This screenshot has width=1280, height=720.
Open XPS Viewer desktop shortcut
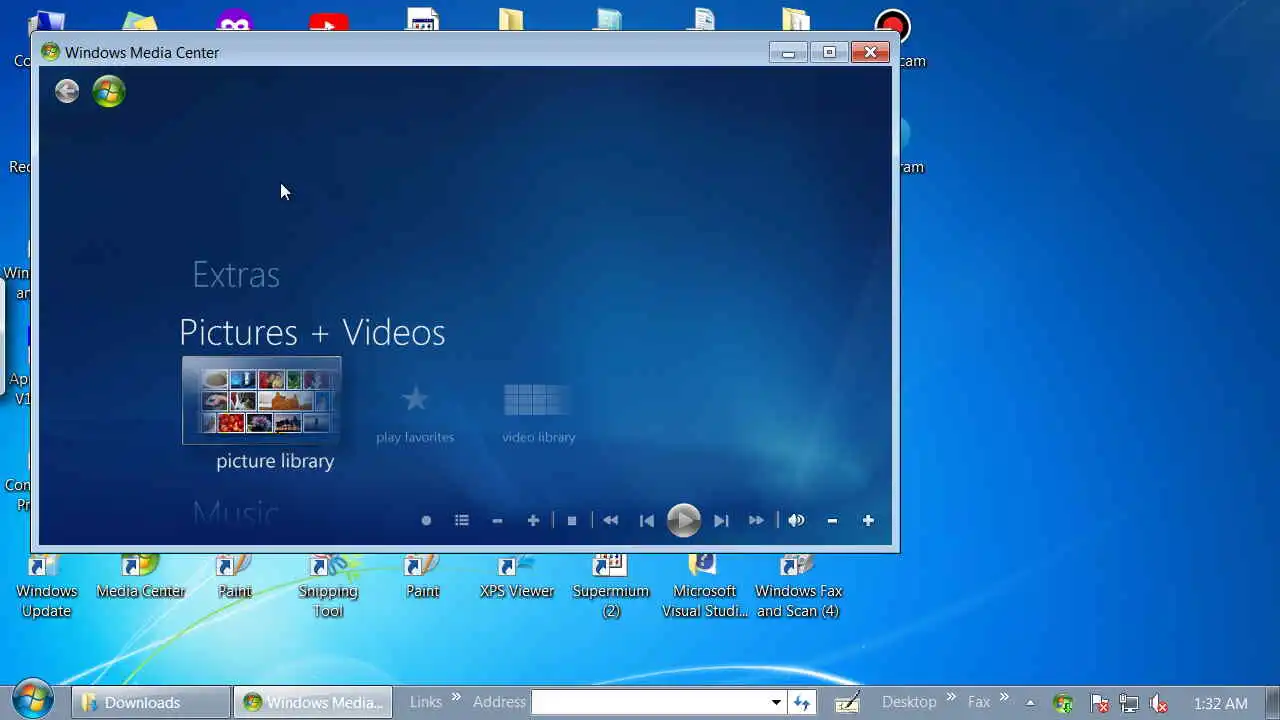point(517,577)
